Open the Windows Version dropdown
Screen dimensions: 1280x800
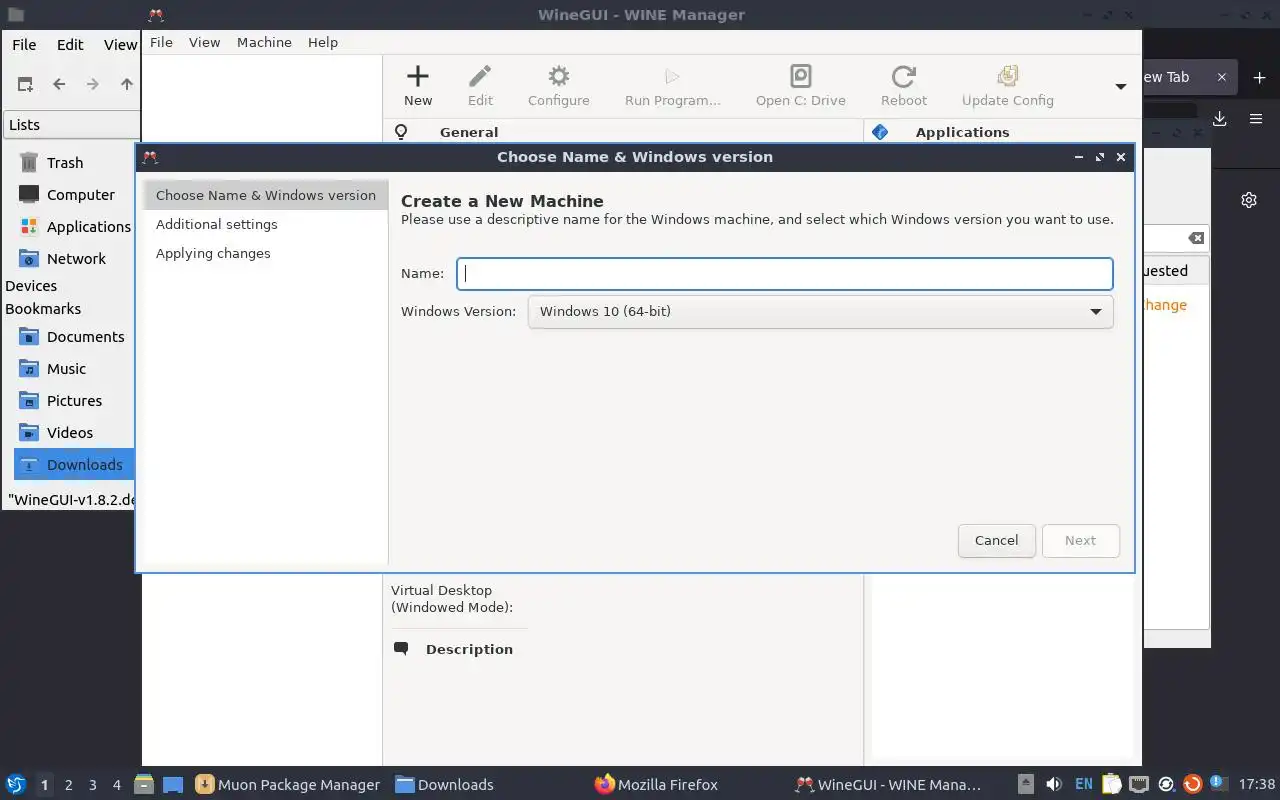(820, 311)
